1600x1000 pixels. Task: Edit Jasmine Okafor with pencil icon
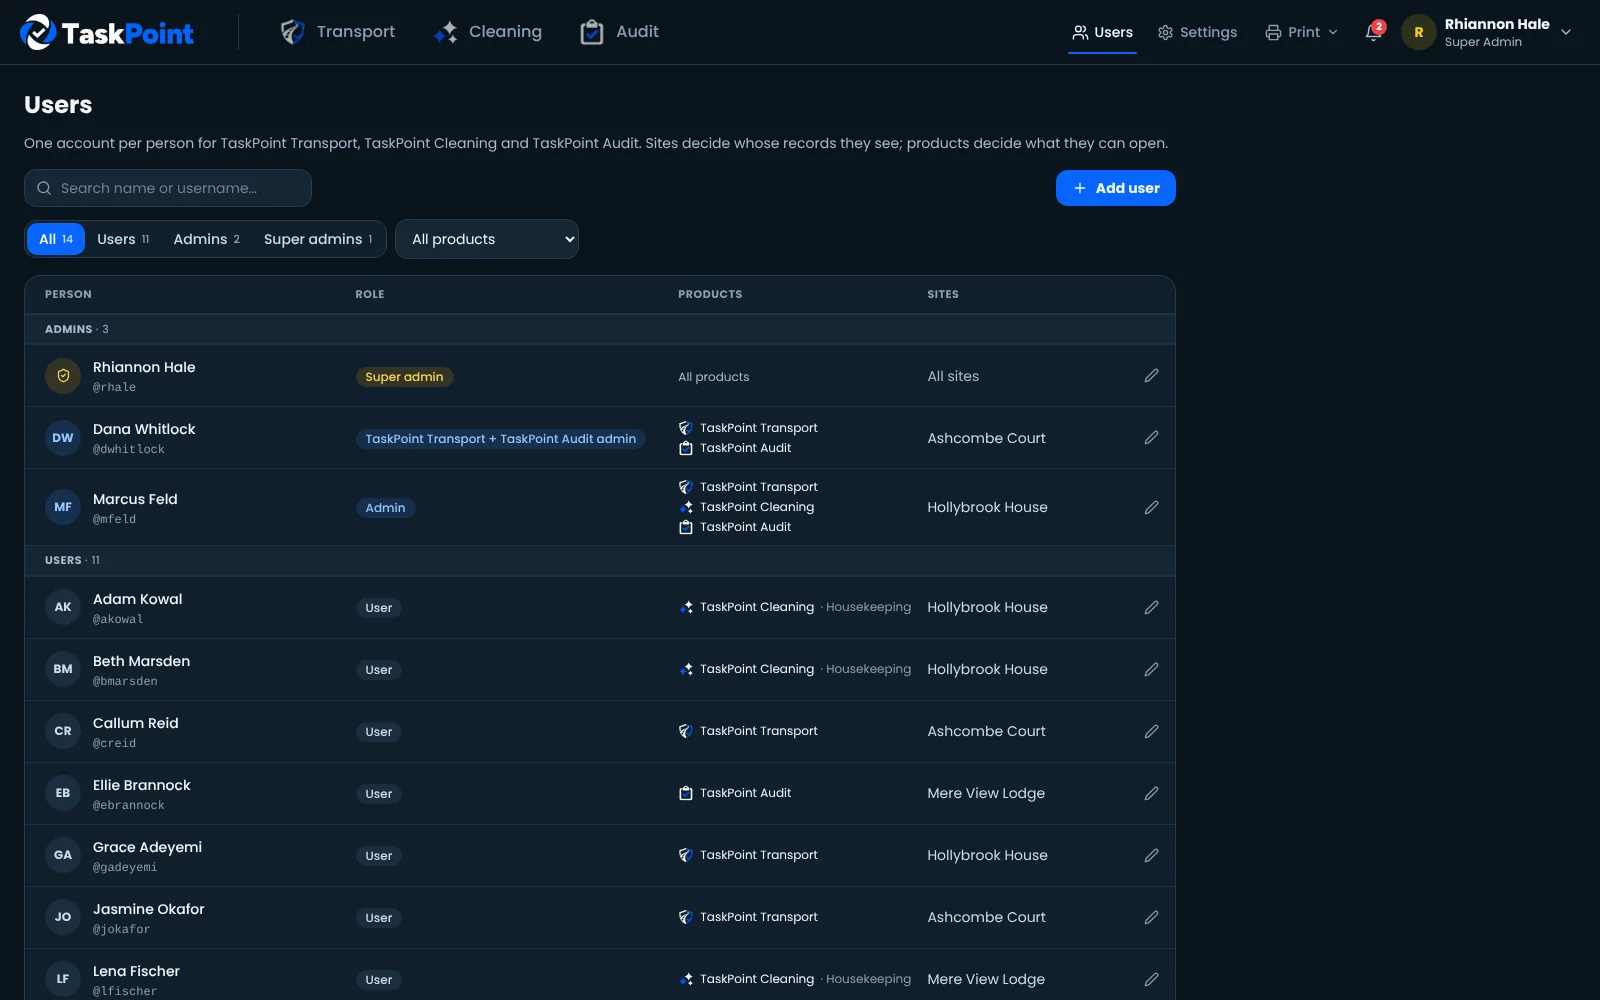(1151, 917)
